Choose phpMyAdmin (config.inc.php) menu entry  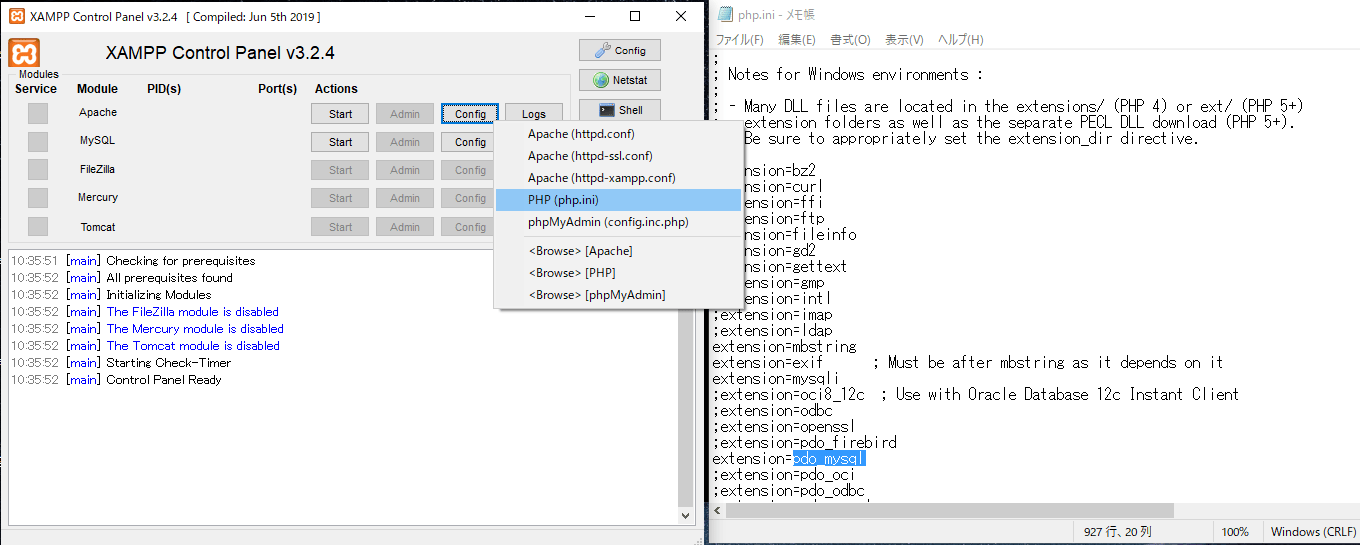click(618, 222)
